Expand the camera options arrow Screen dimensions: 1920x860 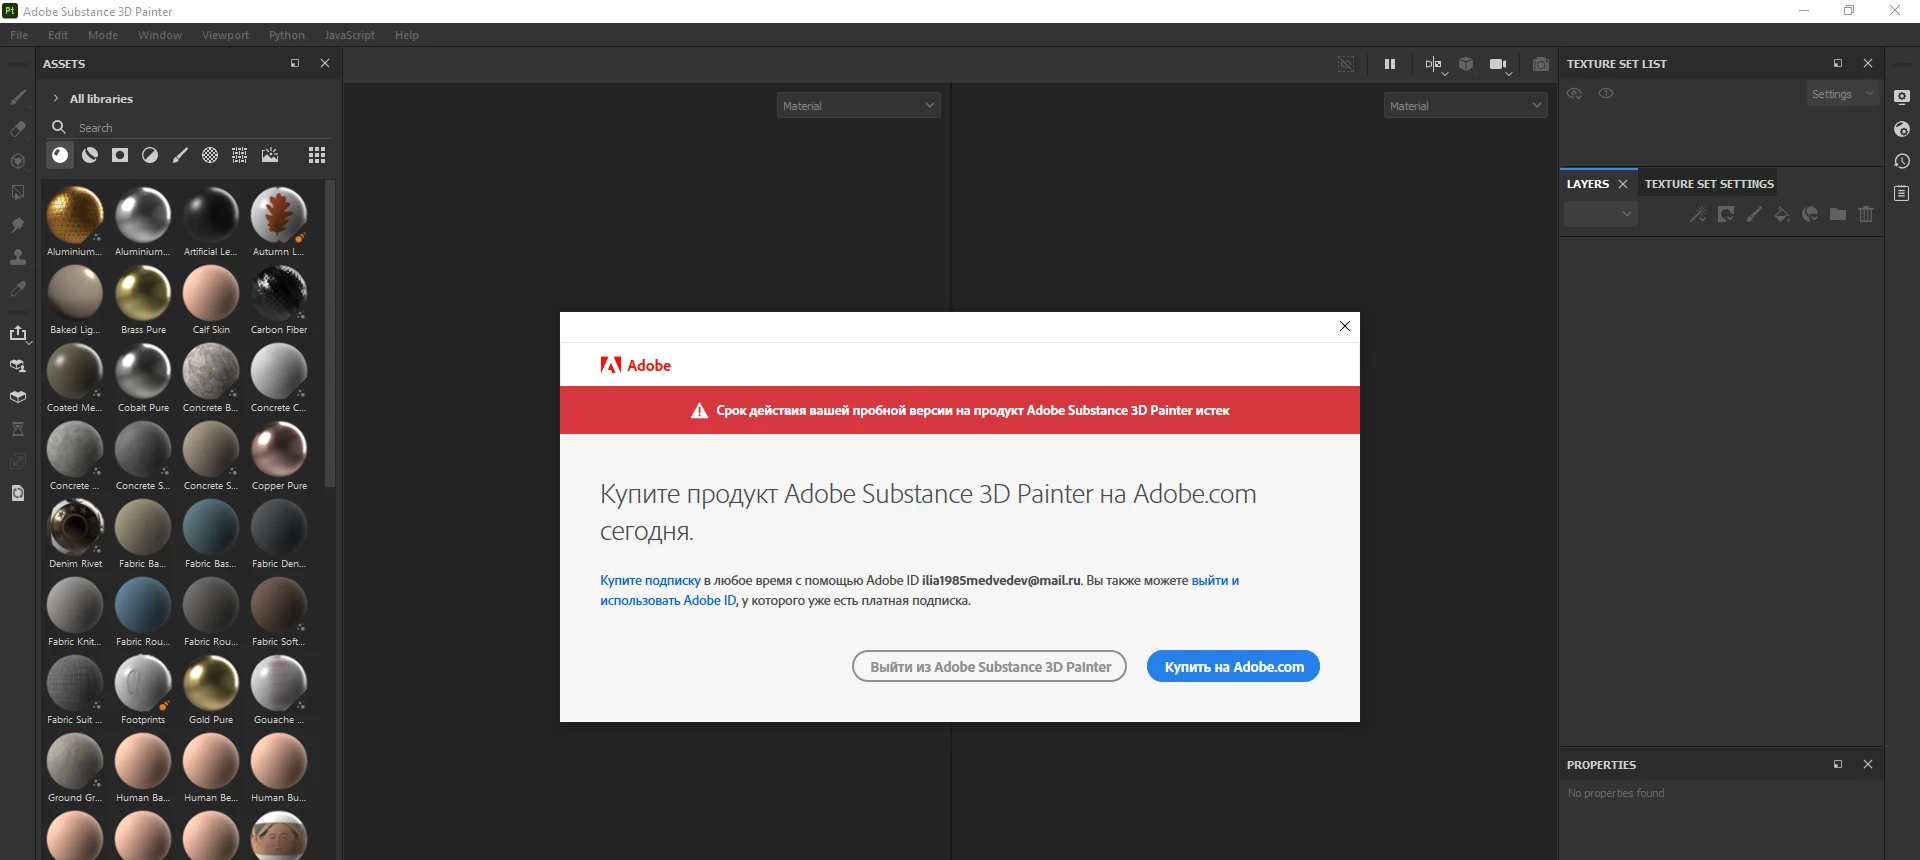1509,73
